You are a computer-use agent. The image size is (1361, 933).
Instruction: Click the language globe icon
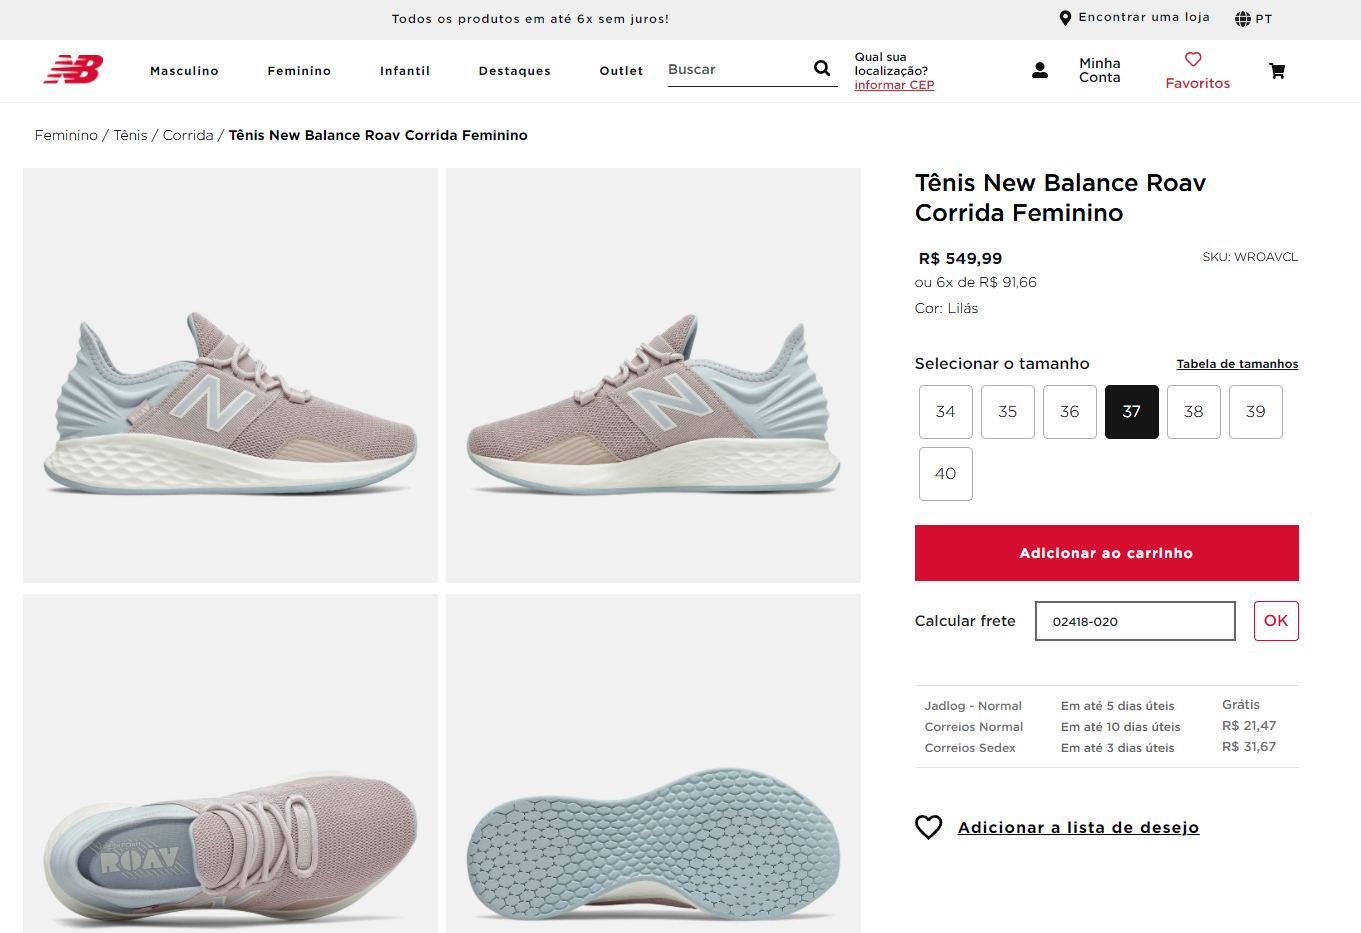click(x=1243, y=19)
